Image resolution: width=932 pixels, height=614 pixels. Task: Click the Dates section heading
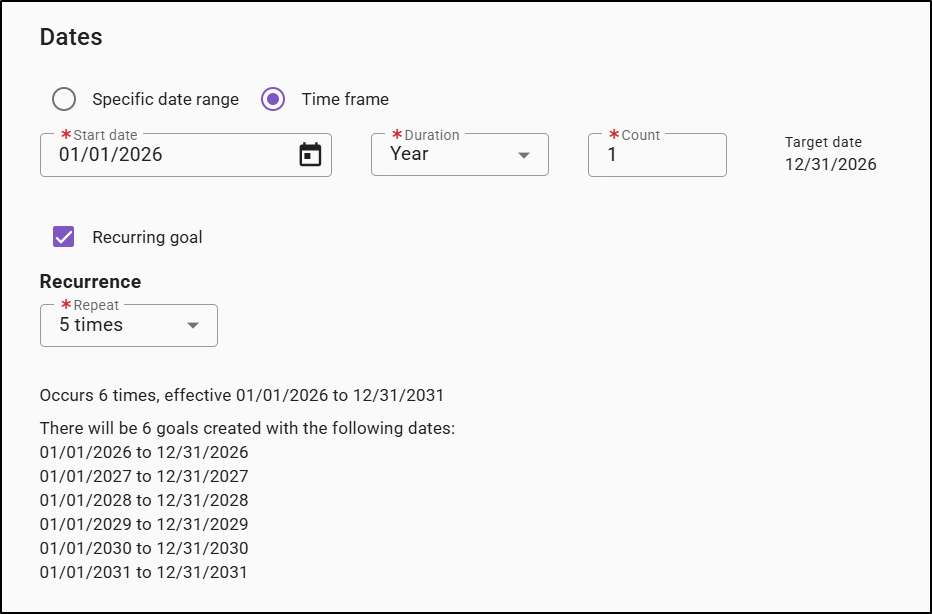(x=69, y=37)
